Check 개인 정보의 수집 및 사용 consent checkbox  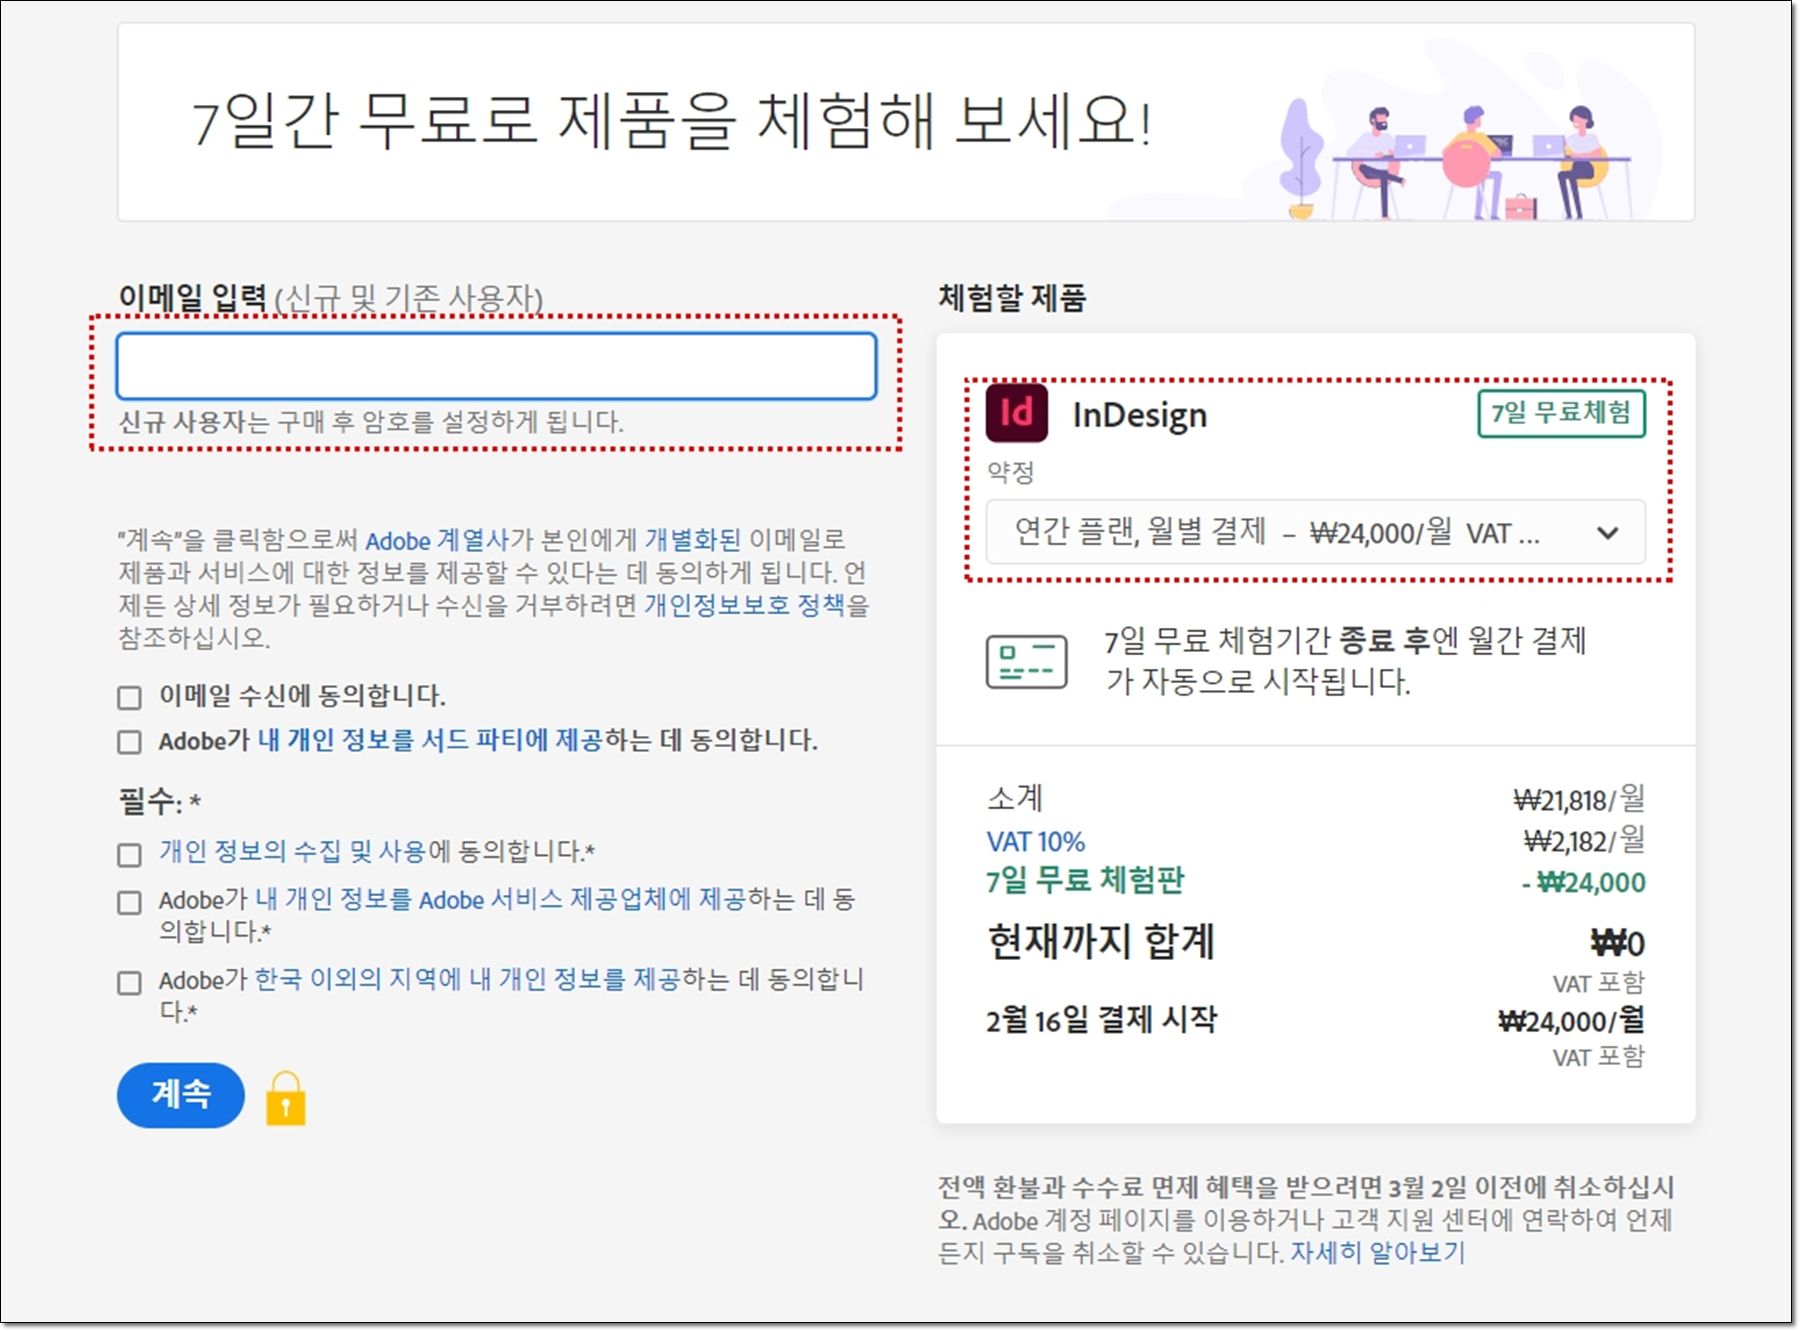pyautogui.click(x=129, y=854)
